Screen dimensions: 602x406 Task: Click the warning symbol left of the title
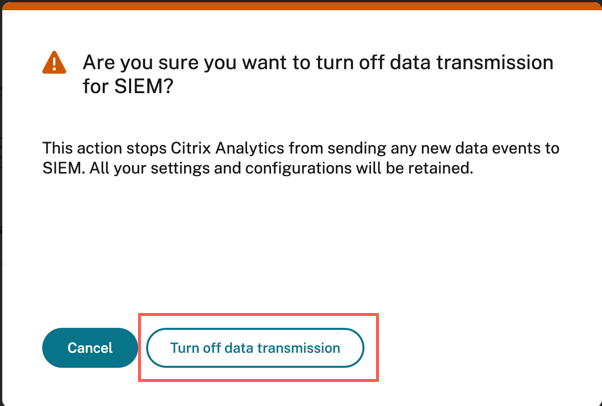[x=54, y=63]
